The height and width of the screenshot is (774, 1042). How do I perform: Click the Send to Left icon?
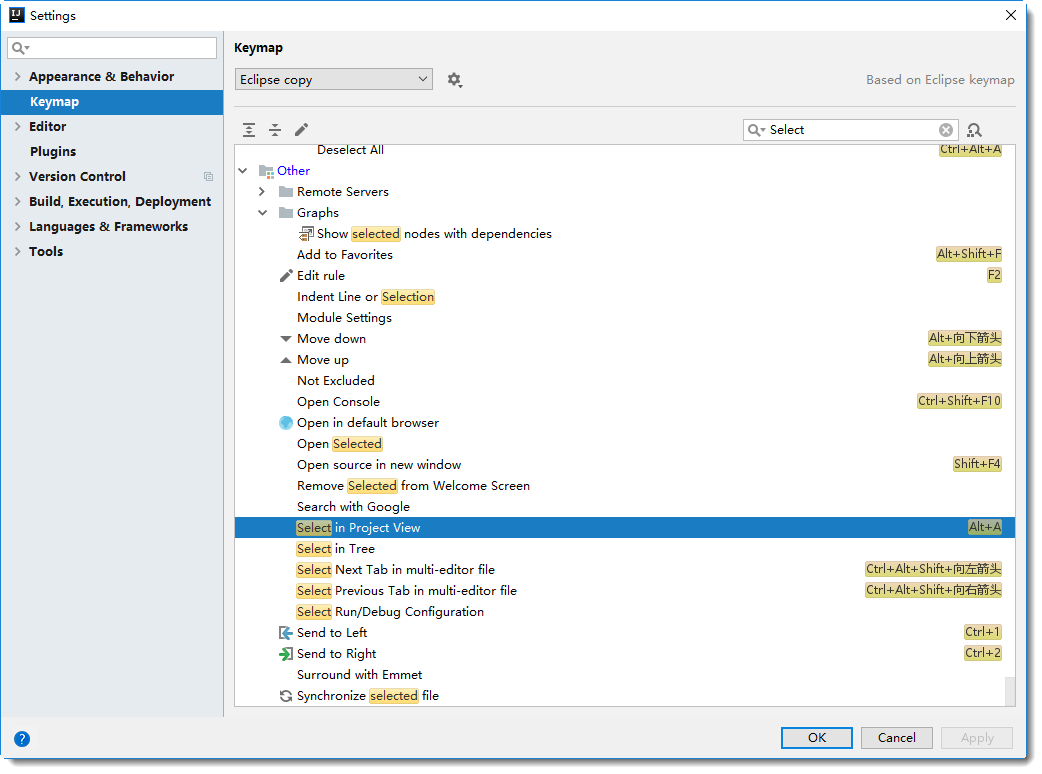(x=286, y=633)
